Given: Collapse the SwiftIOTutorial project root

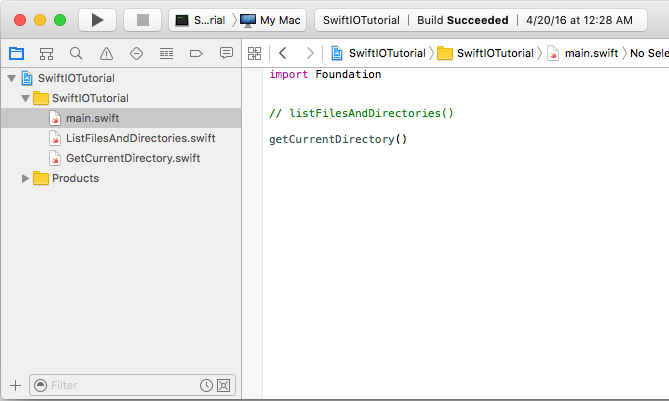Looking at the screenshot, I should [12, 78].
